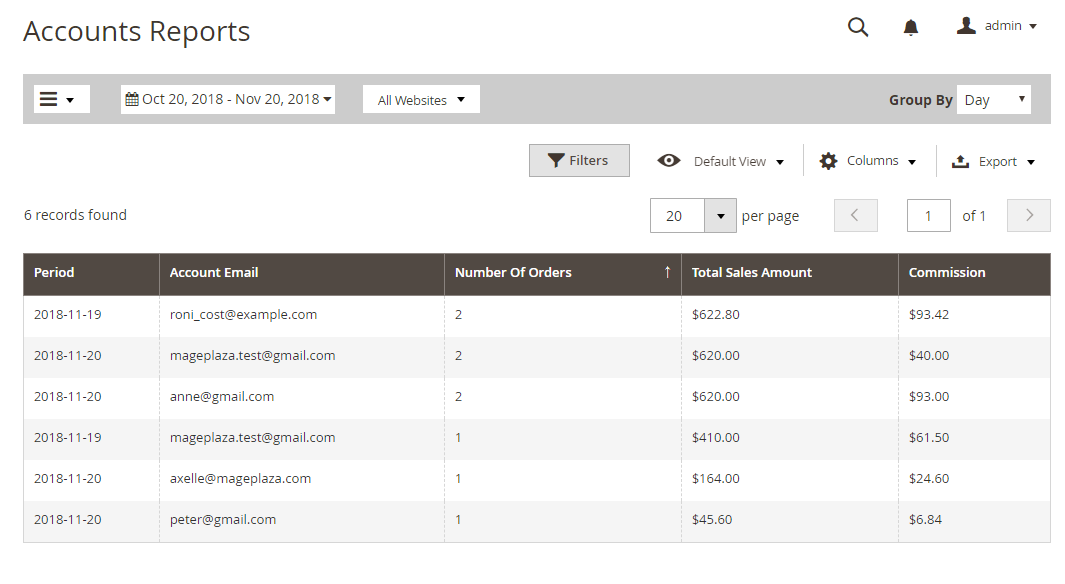Click the search magnifier icon

(858, 27)
